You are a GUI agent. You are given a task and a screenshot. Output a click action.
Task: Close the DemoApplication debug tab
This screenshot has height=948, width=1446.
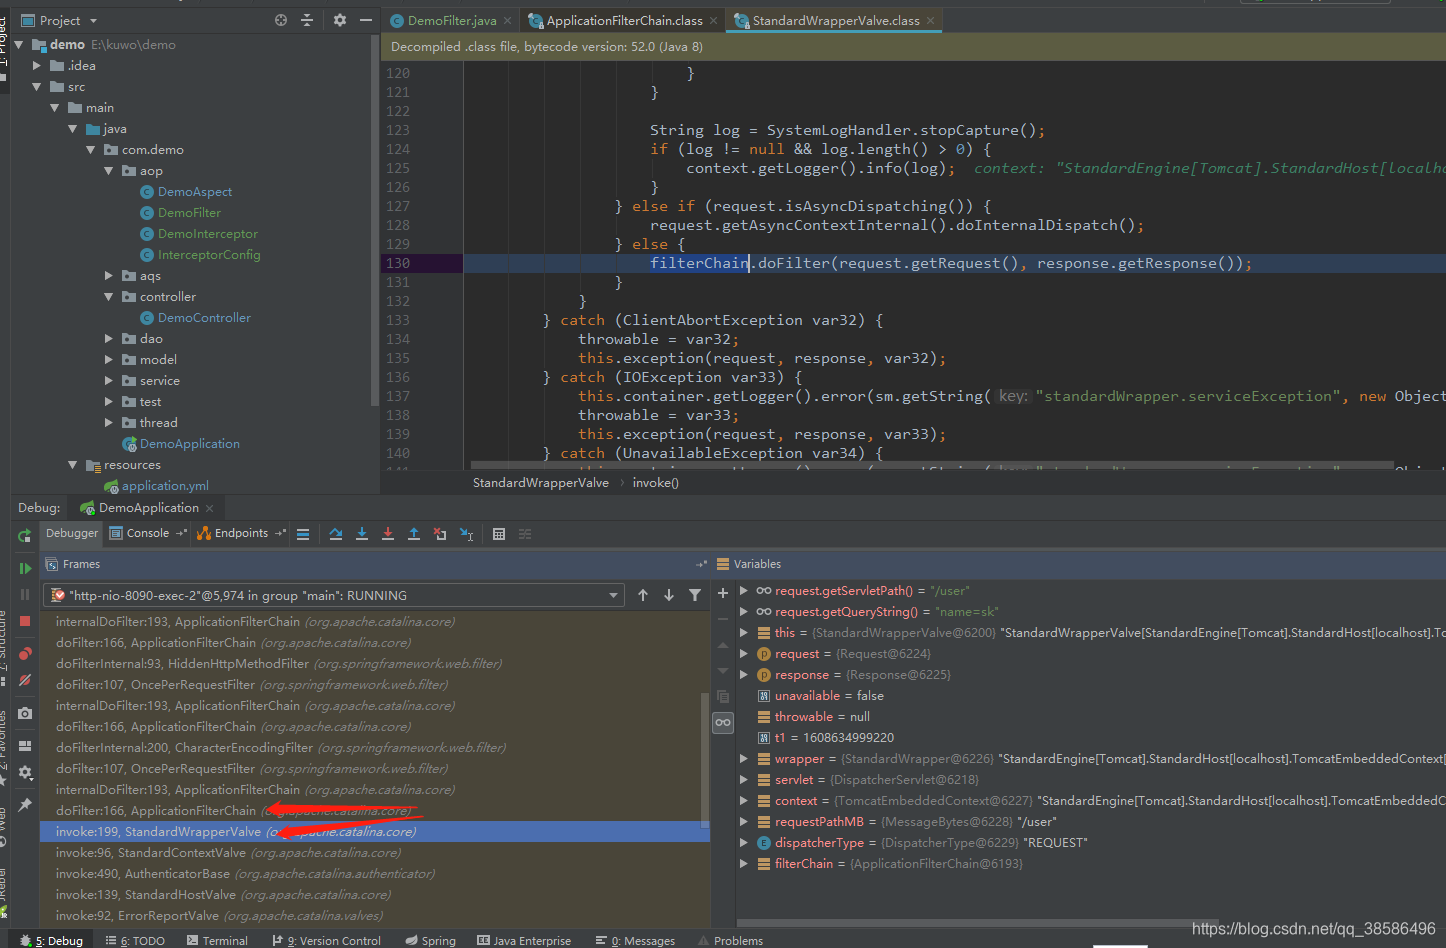[x=210, y=508]
